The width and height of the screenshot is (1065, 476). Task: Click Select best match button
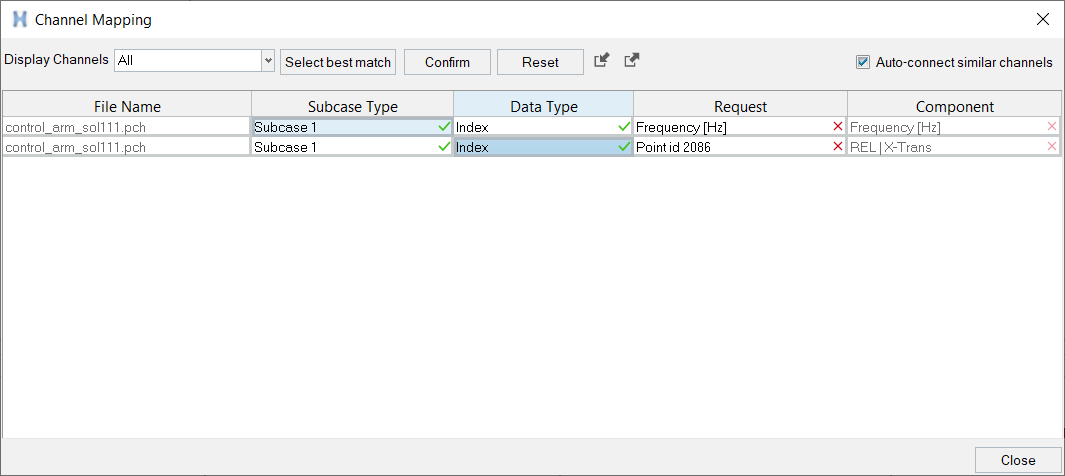click(x=338, y=62)
